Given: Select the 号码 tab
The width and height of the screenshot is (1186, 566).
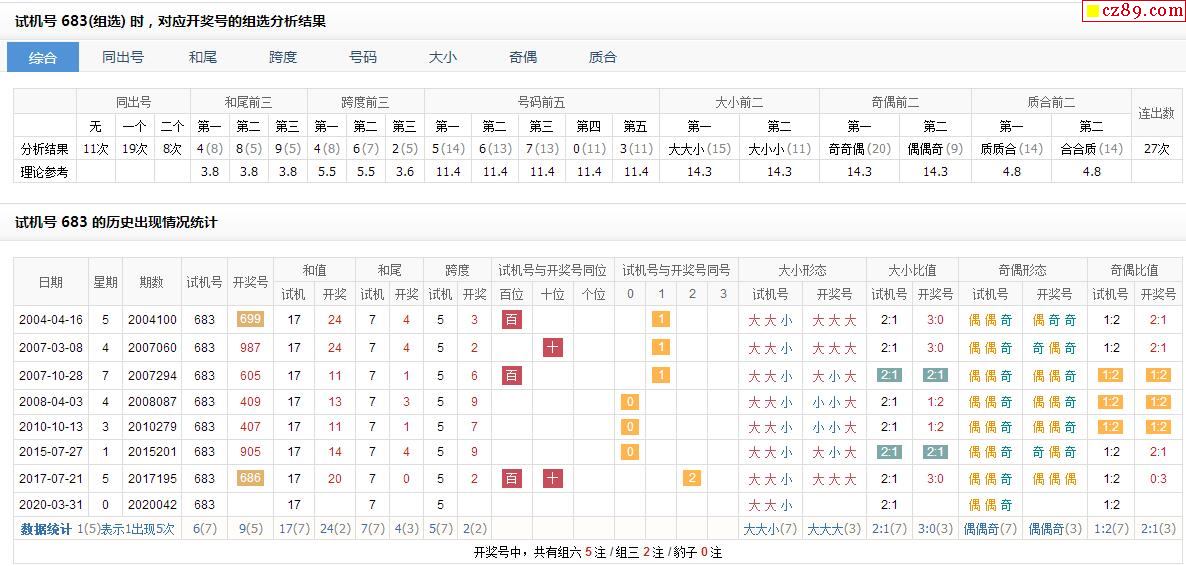Looking at the screenshot, I should coord(363,57).
